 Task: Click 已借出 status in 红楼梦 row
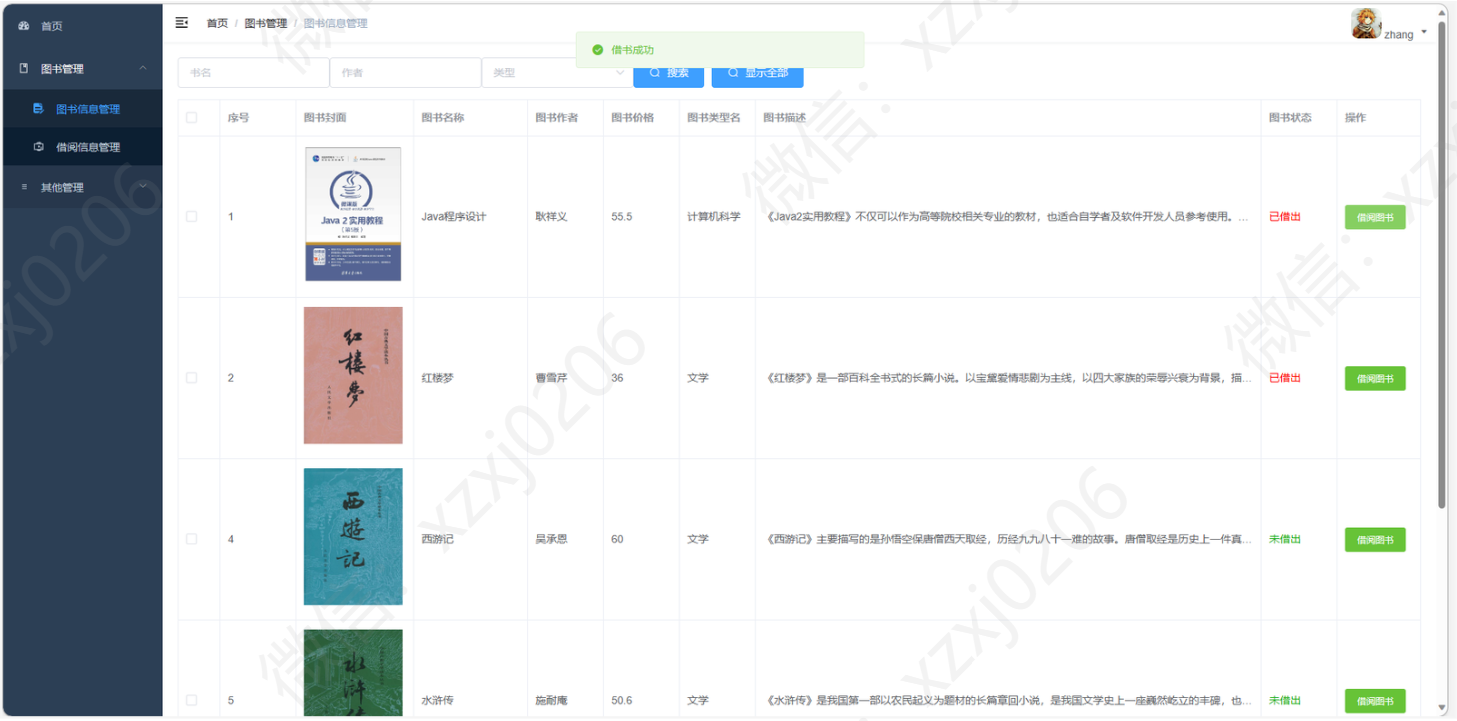[x=1285, y=378]
